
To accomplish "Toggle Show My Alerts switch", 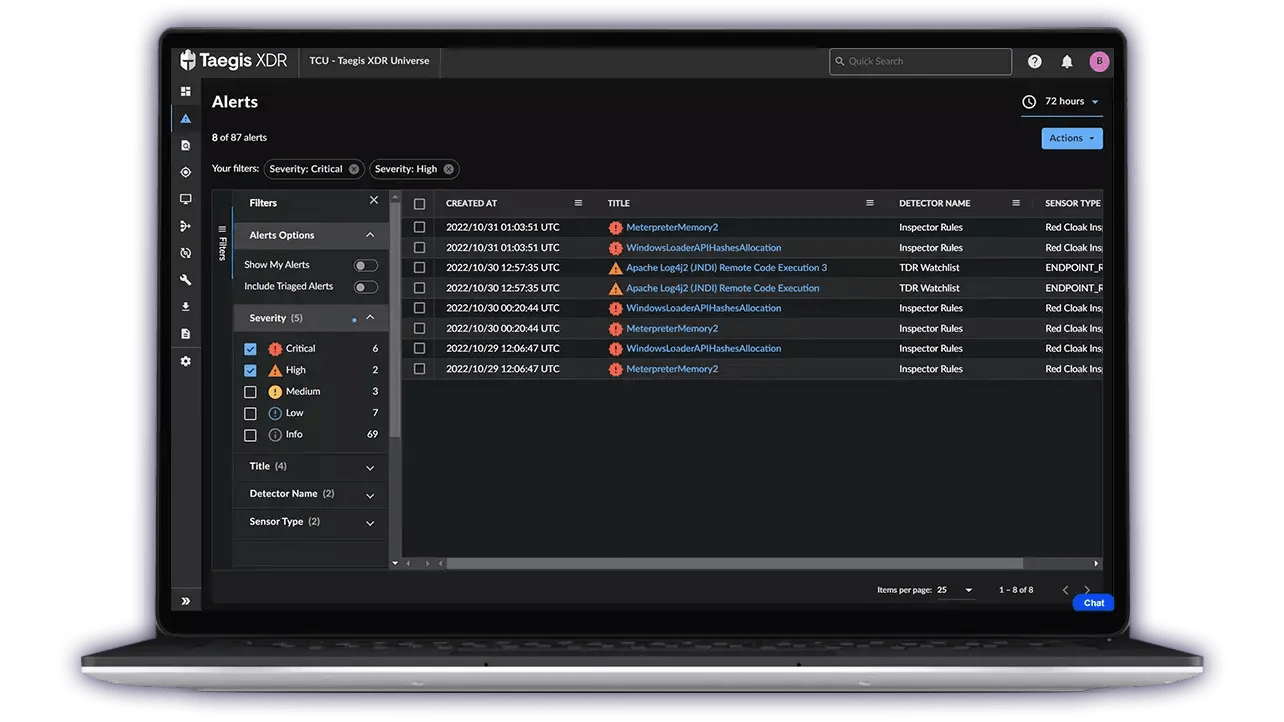I will click(366, 265).
